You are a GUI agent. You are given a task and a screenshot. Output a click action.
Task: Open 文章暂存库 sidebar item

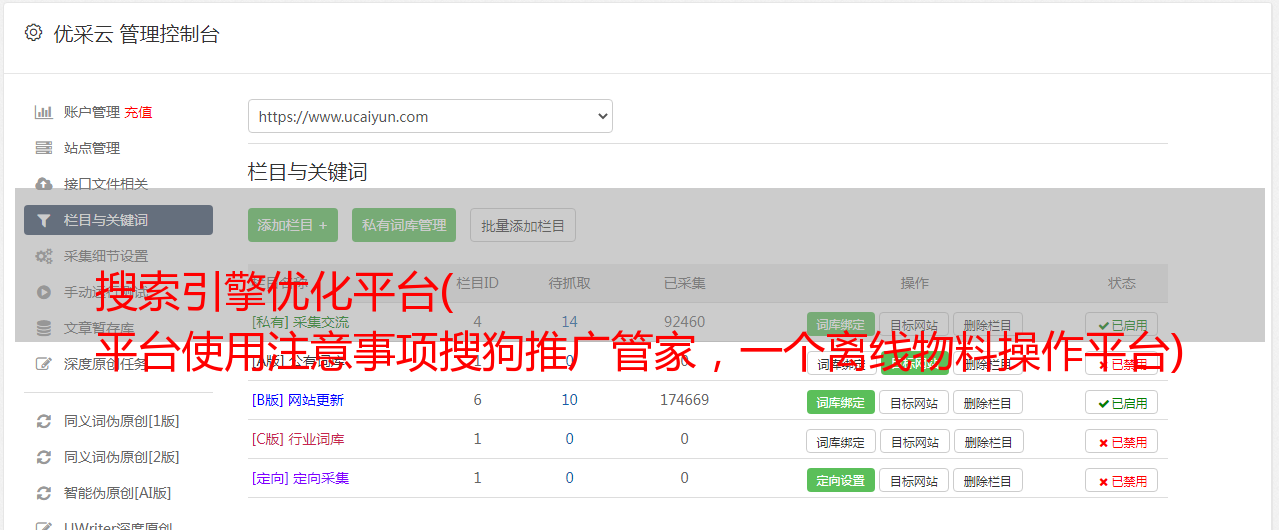[99, 328]
